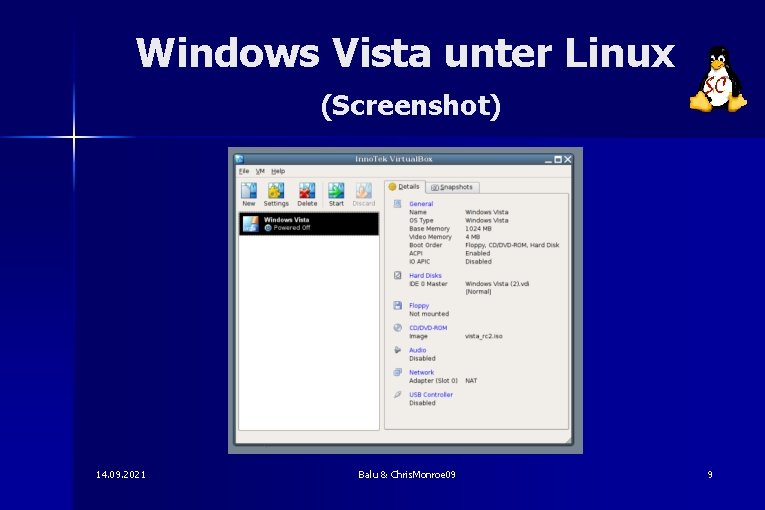Click the Audio speaker icon

click(398, 350)
